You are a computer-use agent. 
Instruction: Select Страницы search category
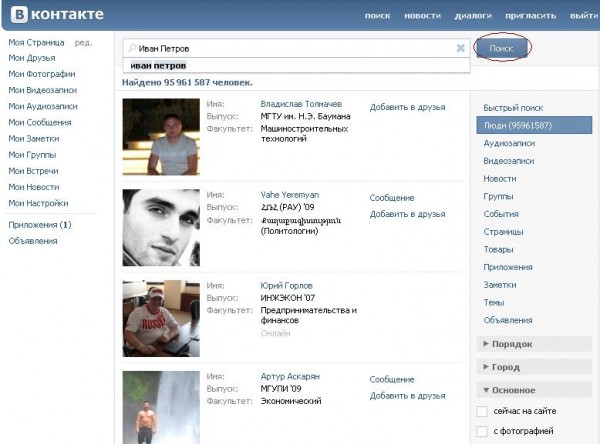(x=503, y=232)
